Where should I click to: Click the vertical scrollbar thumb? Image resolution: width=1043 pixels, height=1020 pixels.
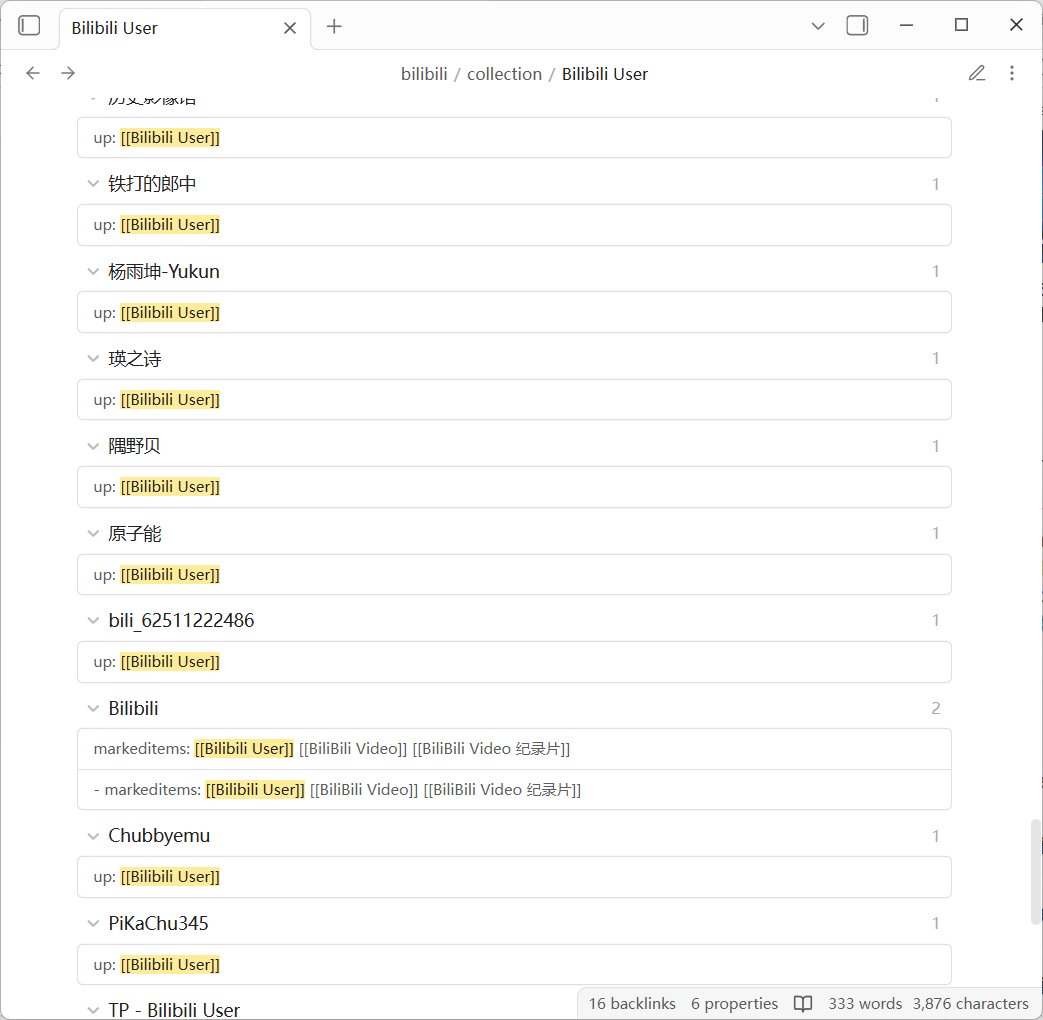[x=1035, y=872]
